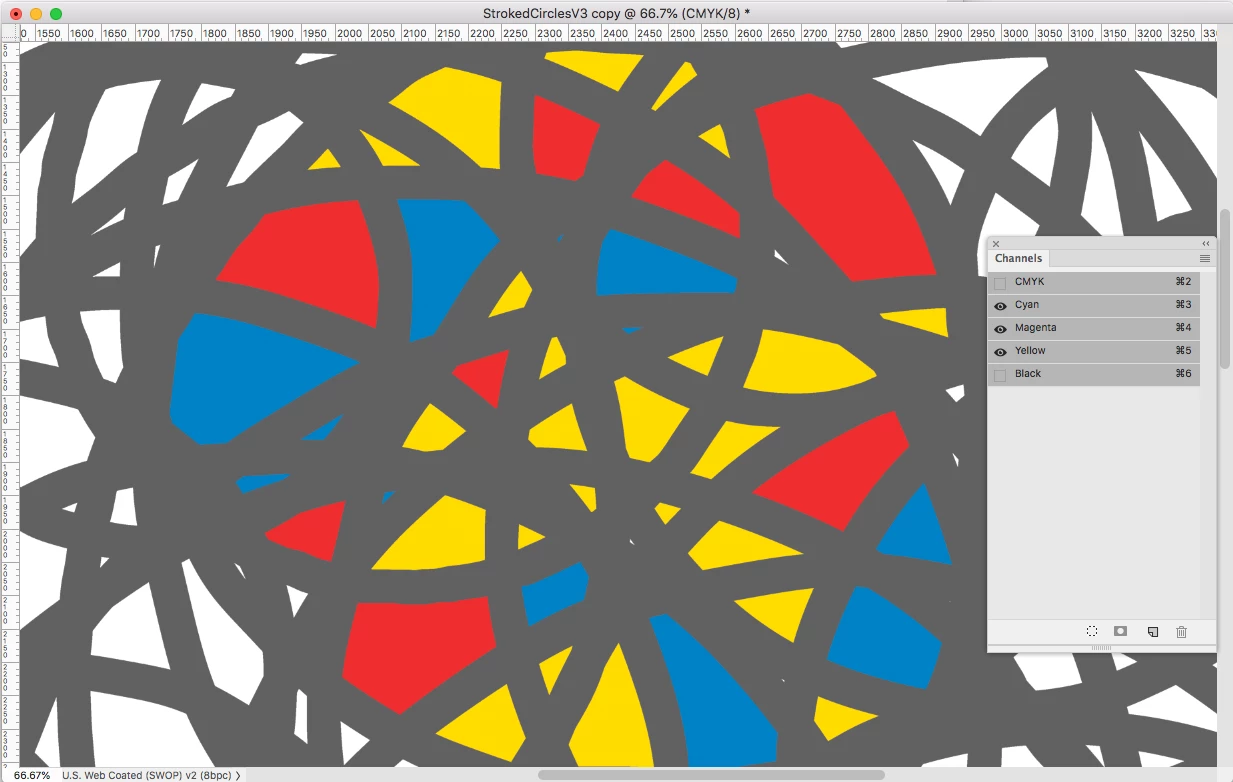Zoom the document window green button

click(56, 13)
